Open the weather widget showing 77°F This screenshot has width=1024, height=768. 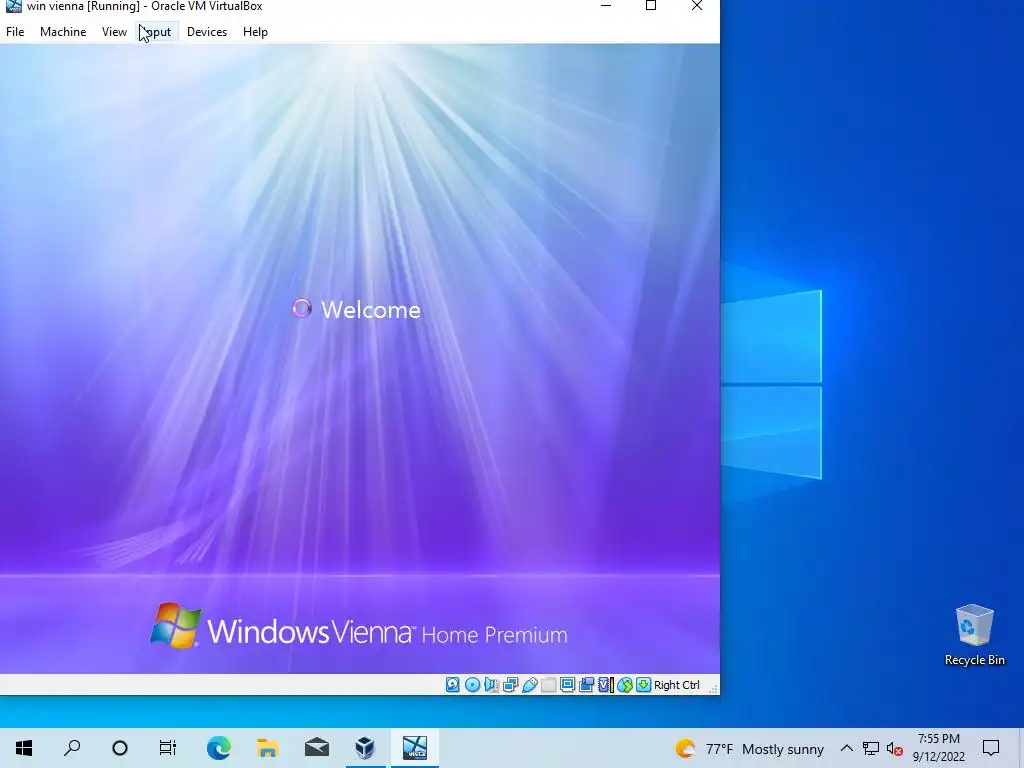pyautogui.click(x=750, y=748)
